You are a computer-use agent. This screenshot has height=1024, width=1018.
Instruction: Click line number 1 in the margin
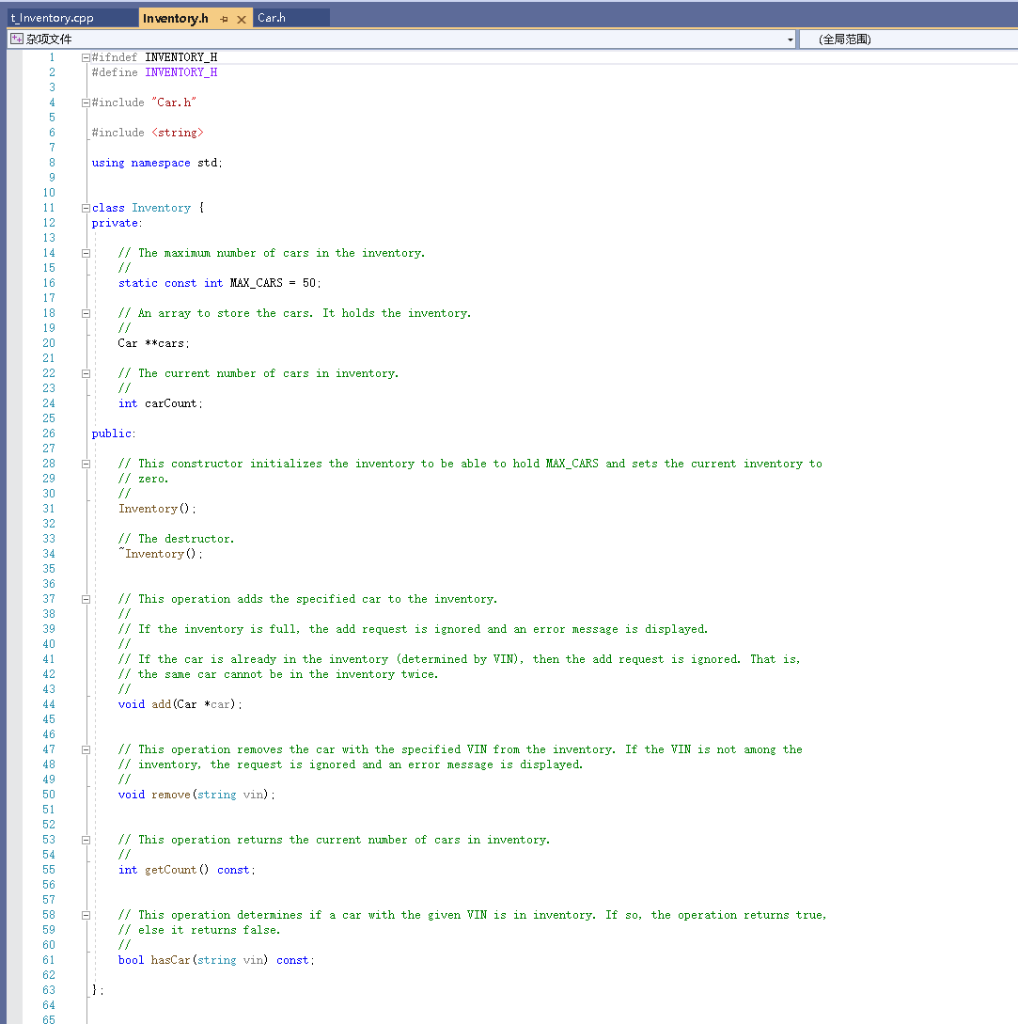click(x=51, y=57)
